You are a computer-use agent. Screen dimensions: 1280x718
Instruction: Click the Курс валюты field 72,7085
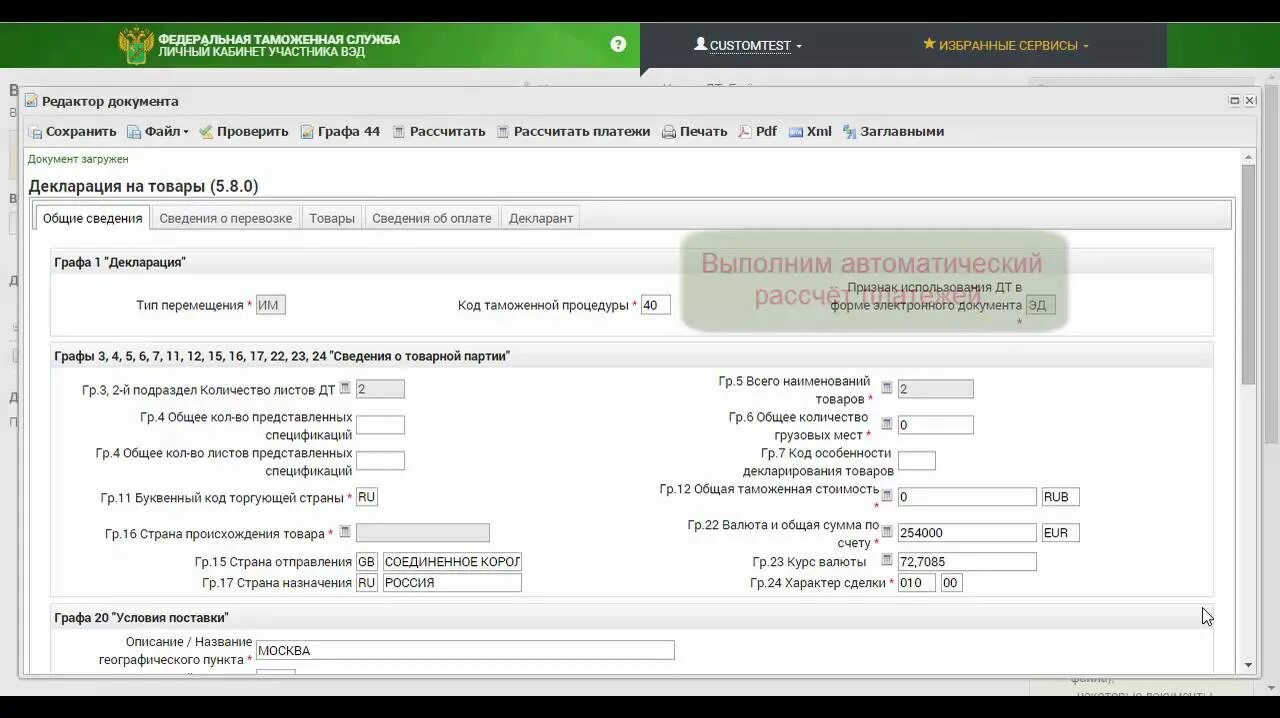point(966,562)
